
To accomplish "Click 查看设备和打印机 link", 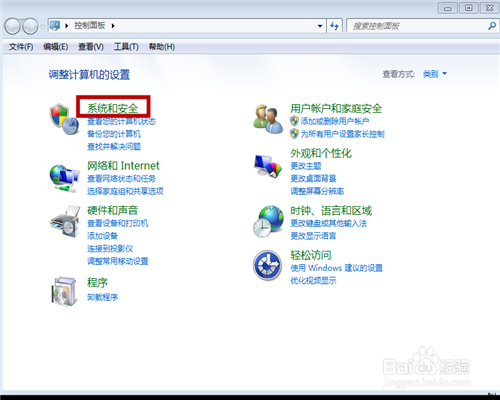I will pos(118,223).
